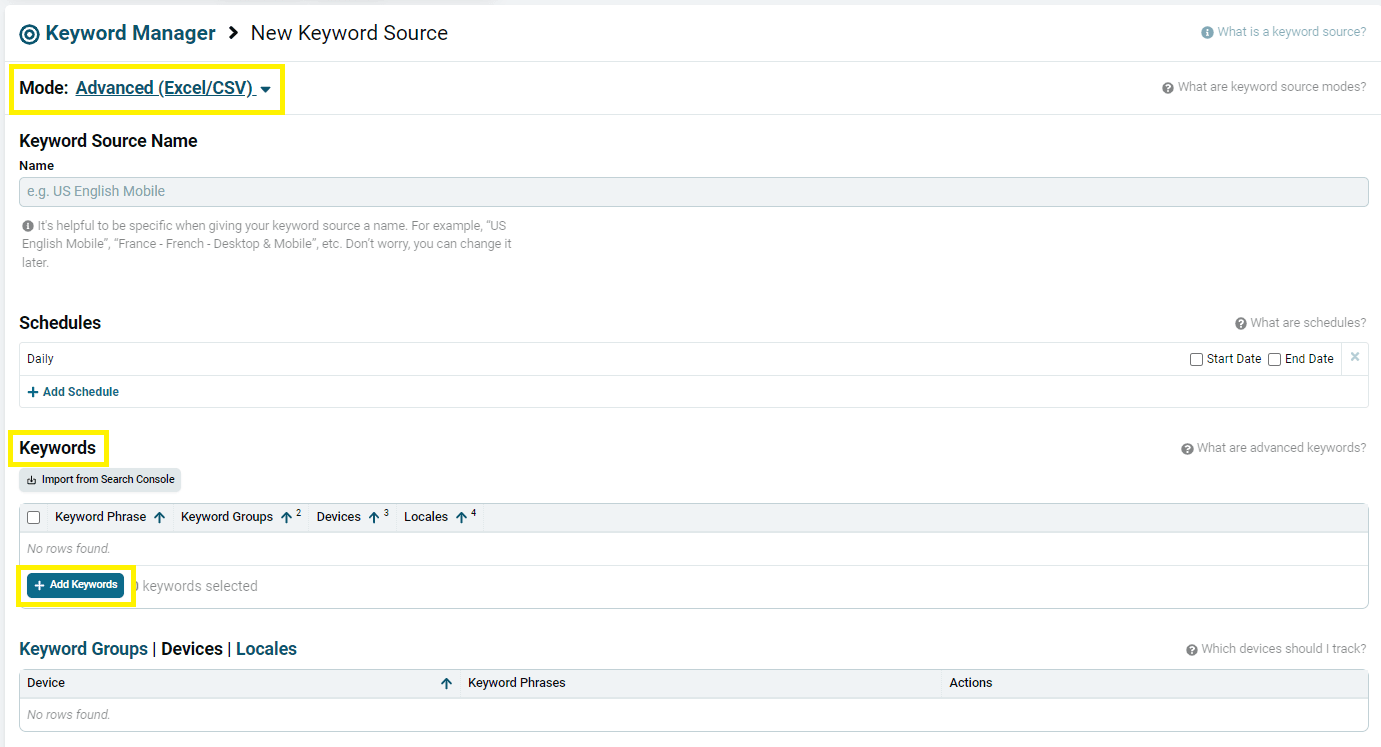The image size is (1381, 747).
Task: Switch to the Devices tab
Action: pyautogui.click(x=192, y=649)
